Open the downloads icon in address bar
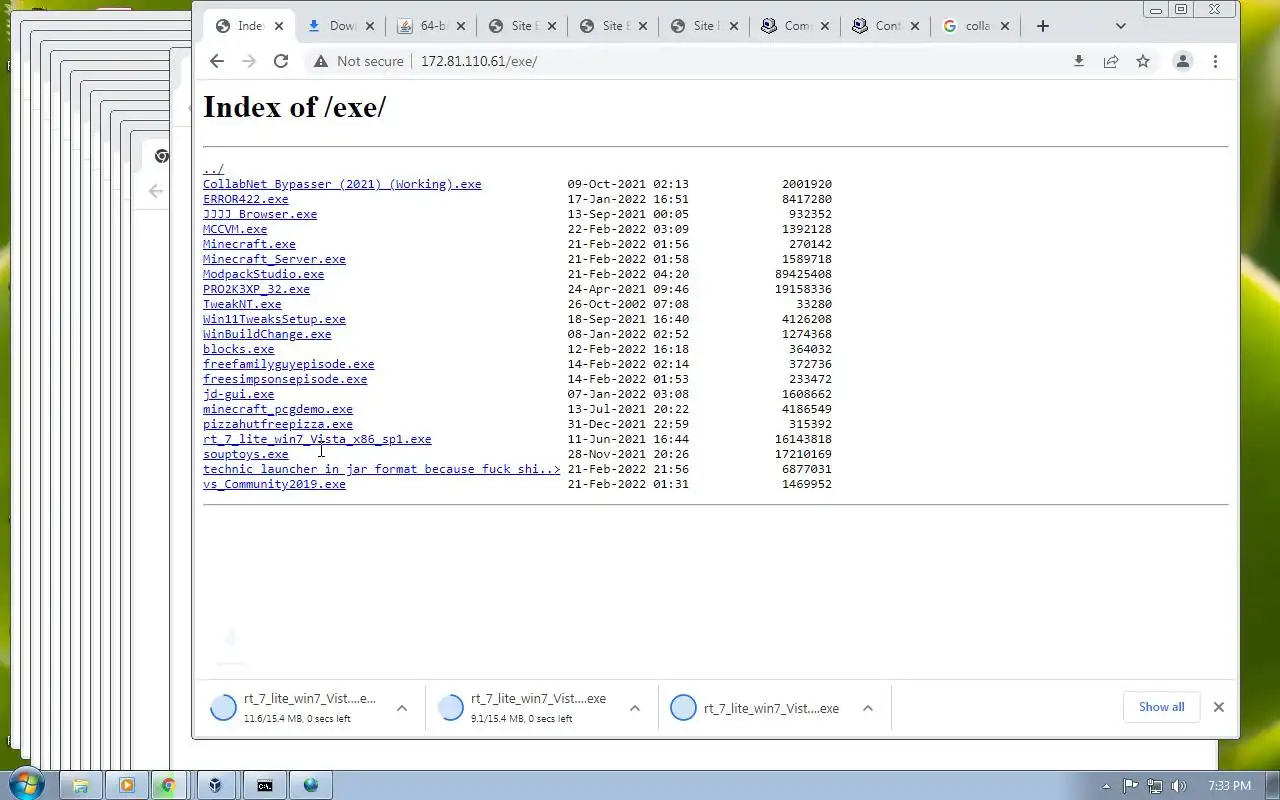The width and height of the screenshot is (1280, 800). (1079, 61)
